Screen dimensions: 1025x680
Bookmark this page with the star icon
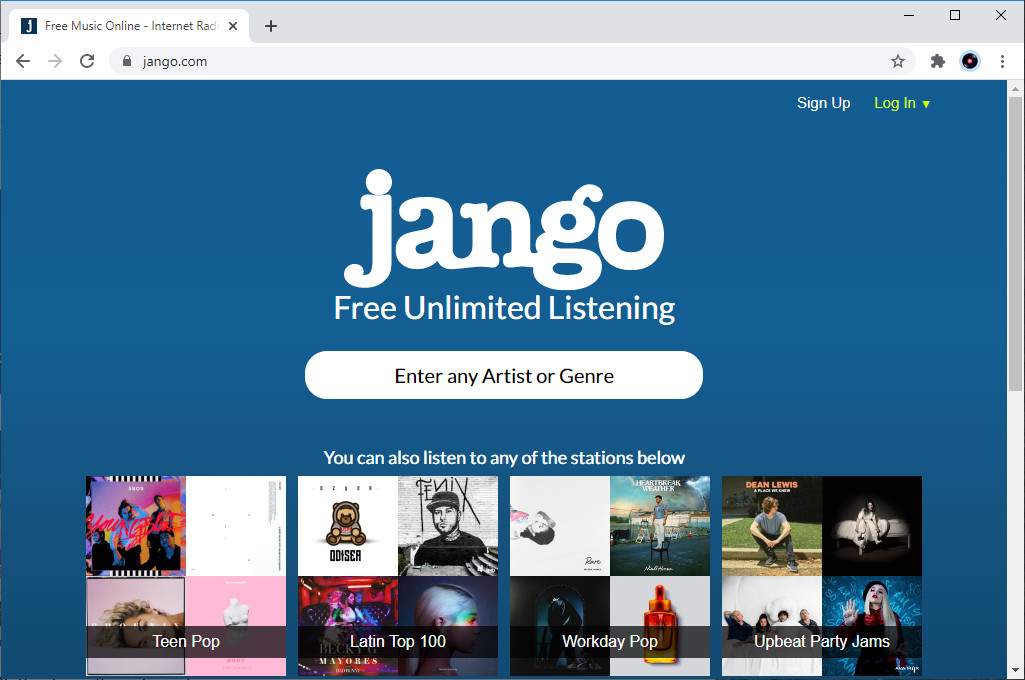(898, 61)
